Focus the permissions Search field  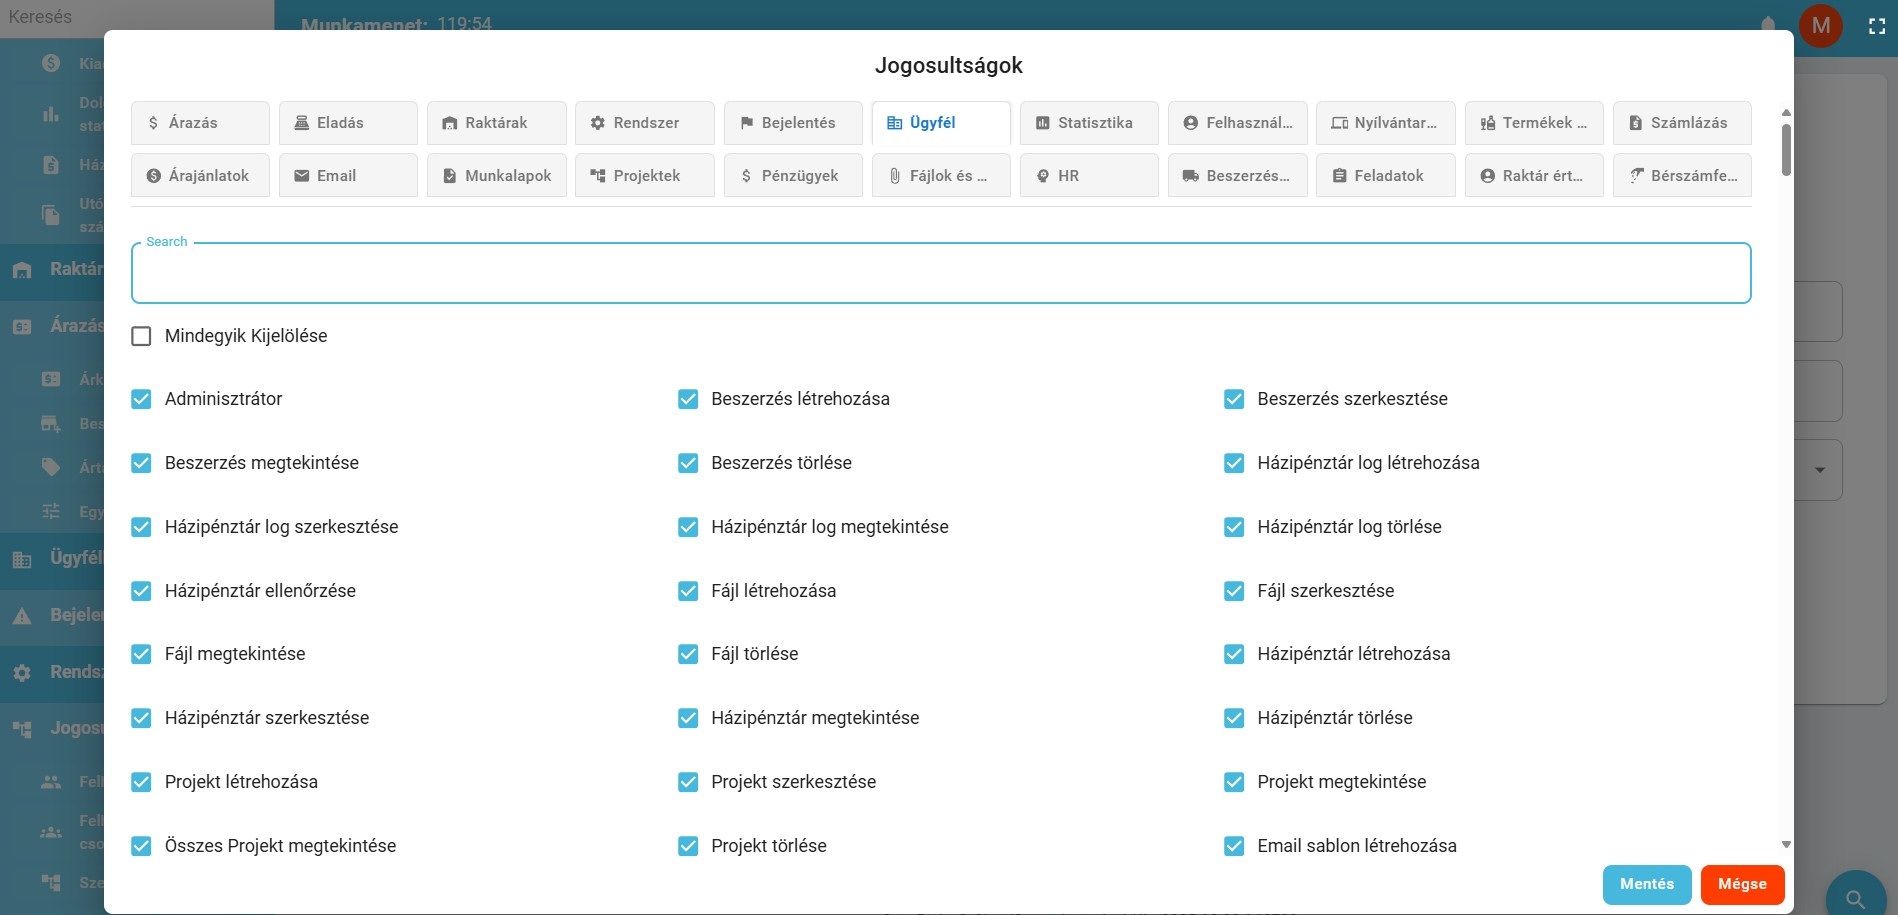click(x=940, y=274)
